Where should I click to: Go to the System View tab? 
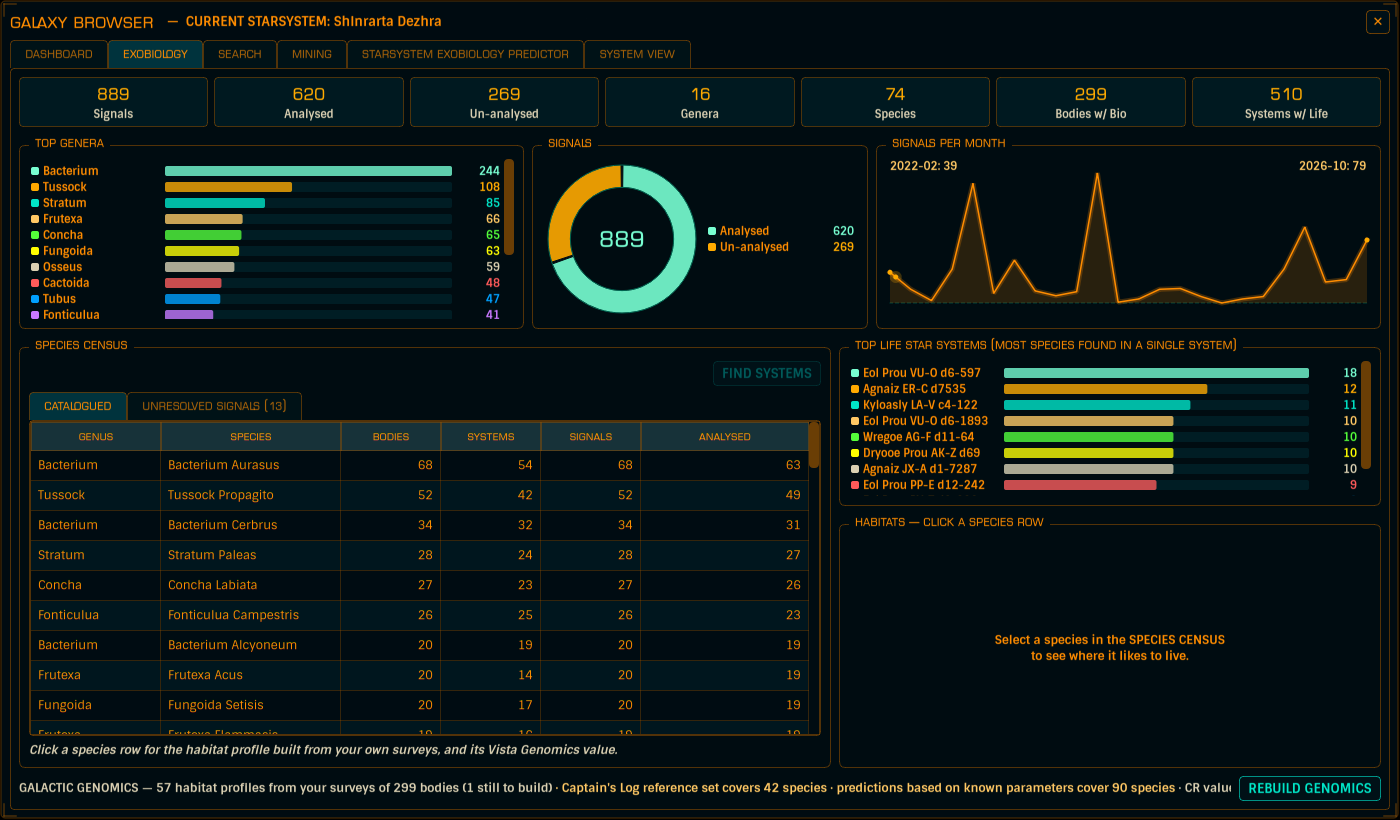pyautogui.click(x=637, y=54)
